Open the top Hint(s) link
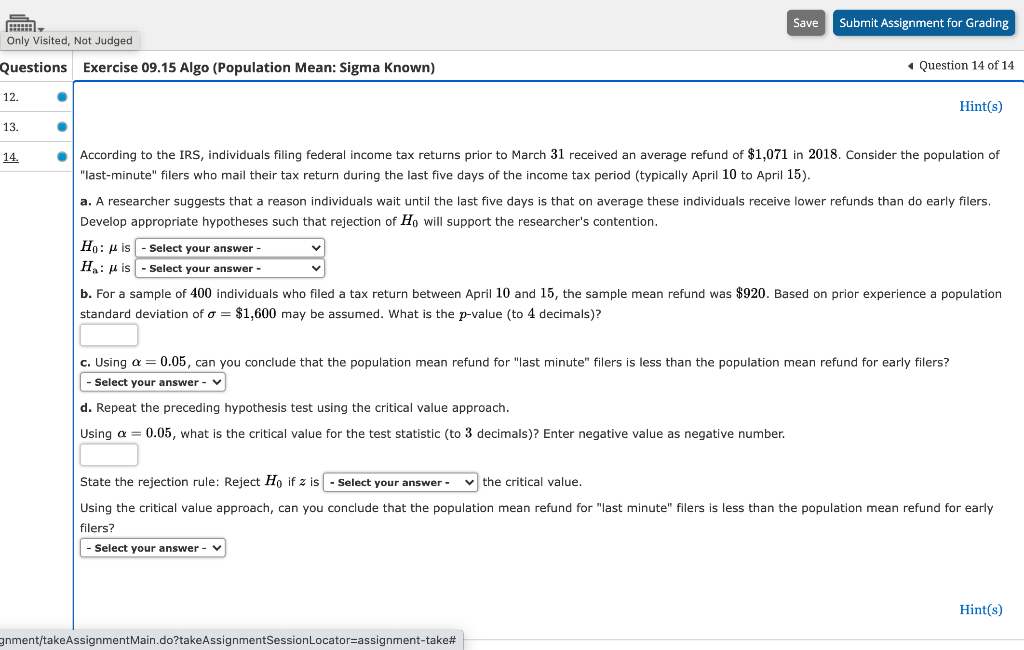The image size is (1024, 650). tap(980, 106)
